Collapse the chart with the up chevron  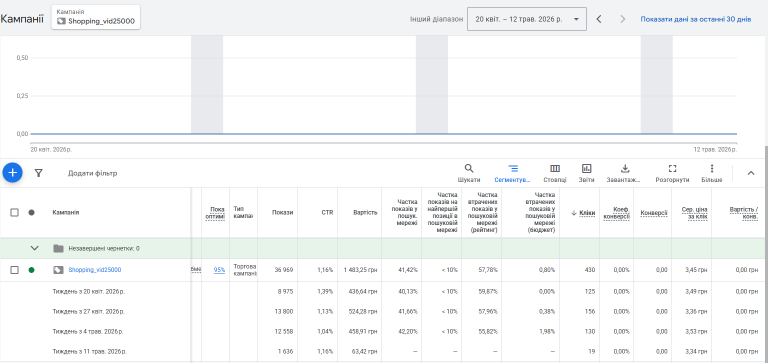(x=751, y=173)
